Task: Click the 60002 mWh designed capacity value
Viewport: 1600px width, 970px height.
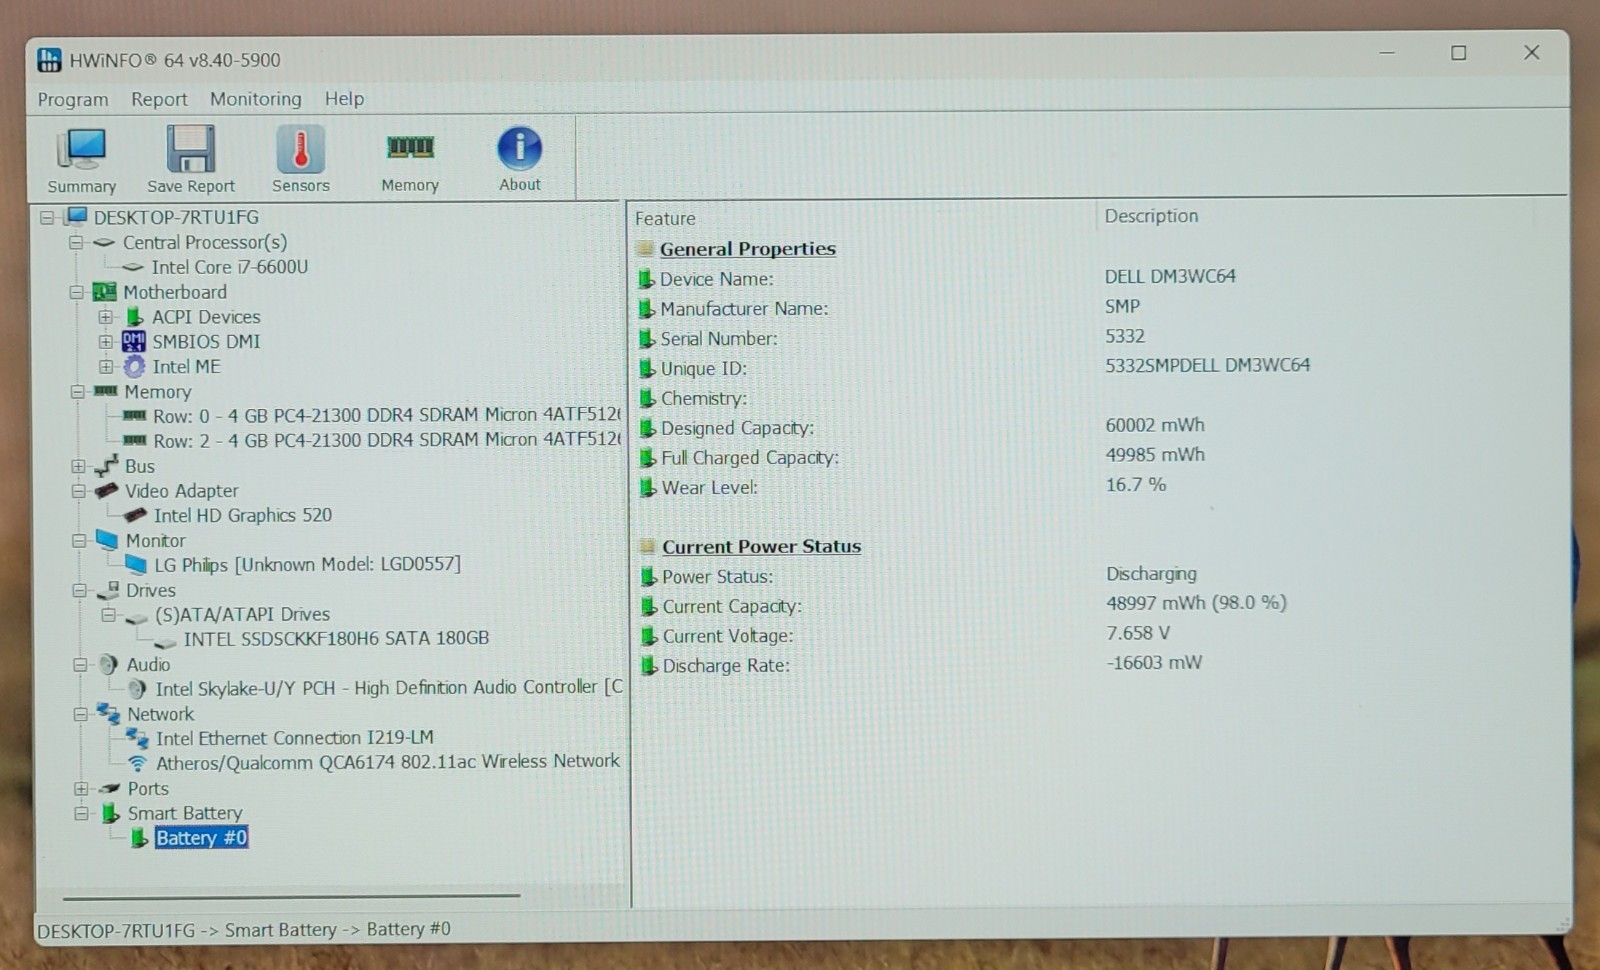Action: pyautogui.click(x=1155, y=425)
